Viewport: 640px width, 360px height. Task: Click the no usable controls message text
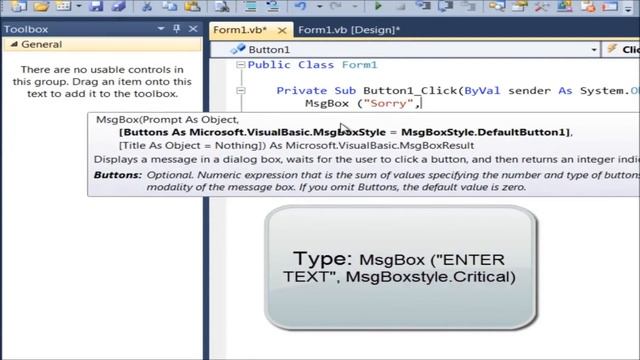pos(102,82)
